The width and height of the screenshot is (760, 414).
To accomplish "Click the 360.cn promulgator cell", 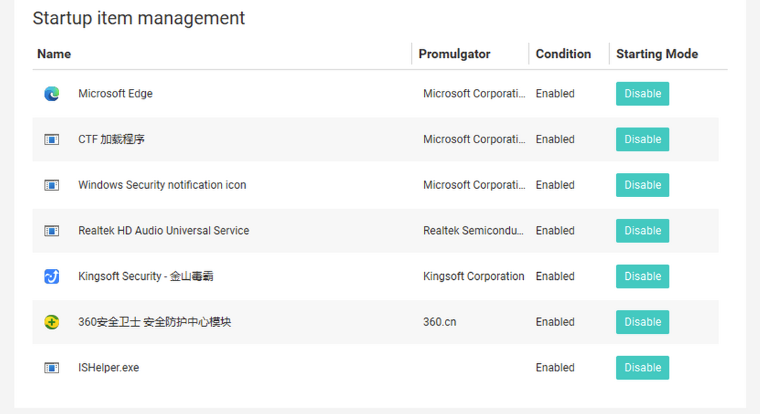I will [440, 322].
